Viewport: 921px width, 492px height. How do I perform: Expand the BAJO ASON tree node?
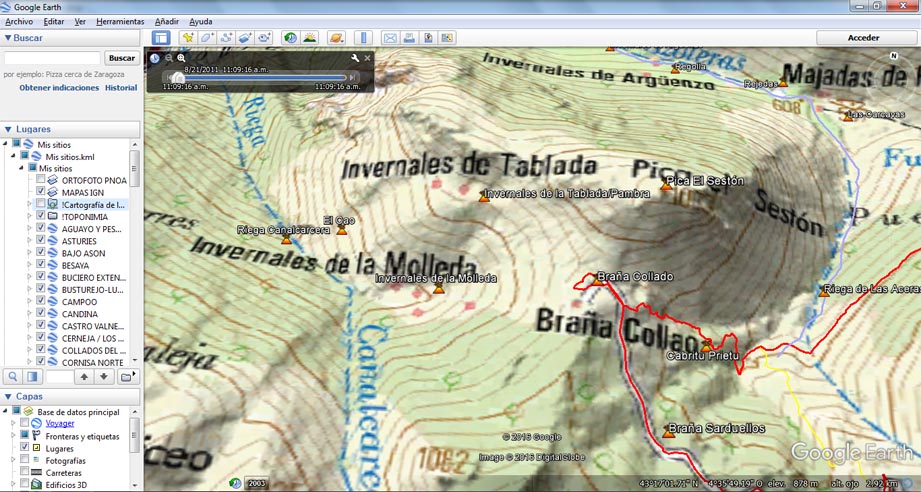pyautogui.click(x=29, y=253)
